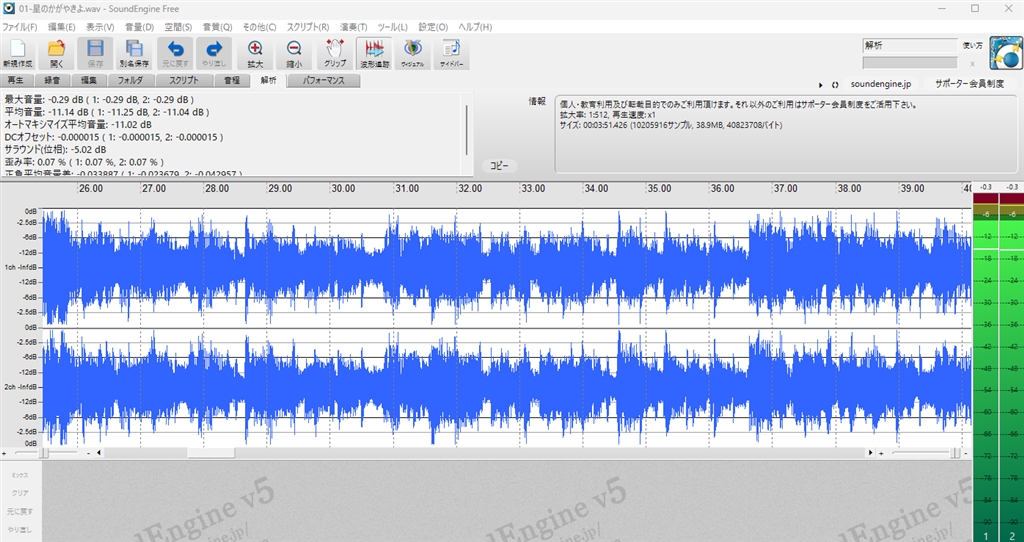Click the DCオフセット analysis line

tap(114, 137)
